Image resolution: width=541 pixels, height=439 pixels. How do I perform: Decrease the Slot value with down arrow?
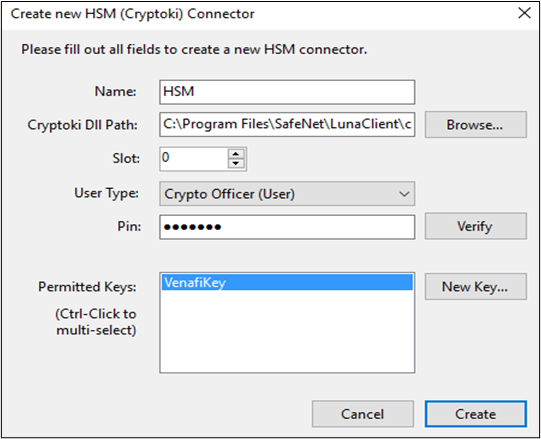(x=236, y=163)
